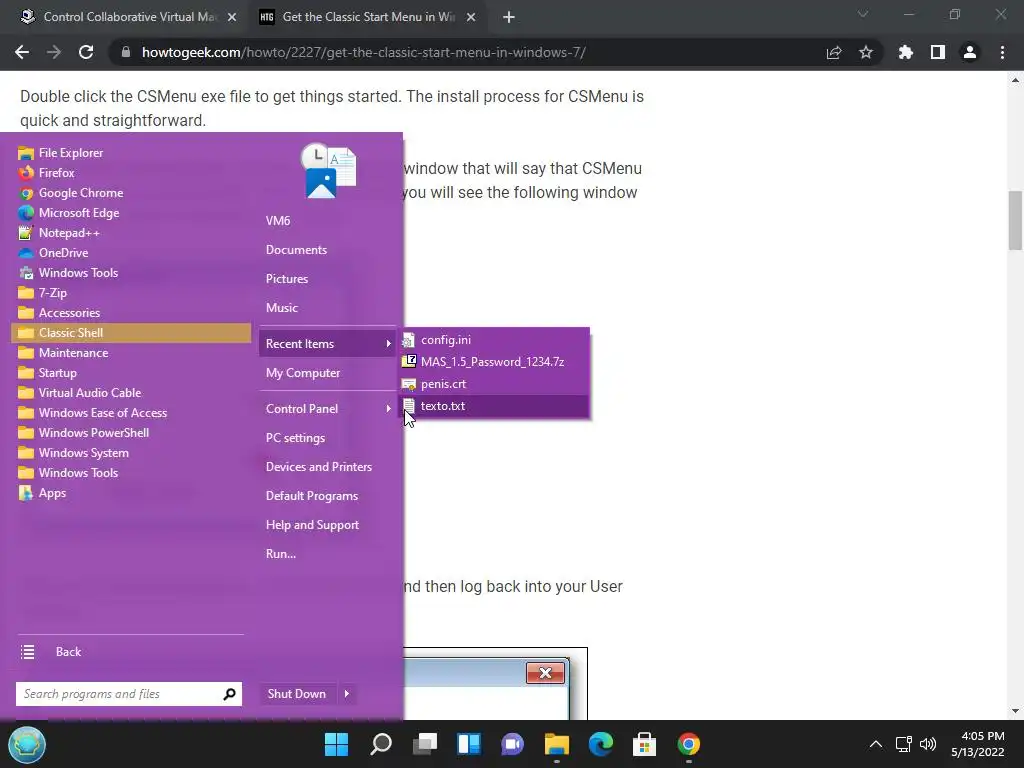Open the volume tray icon
This screenshot has width=1024, height=768.
point(928,744)
